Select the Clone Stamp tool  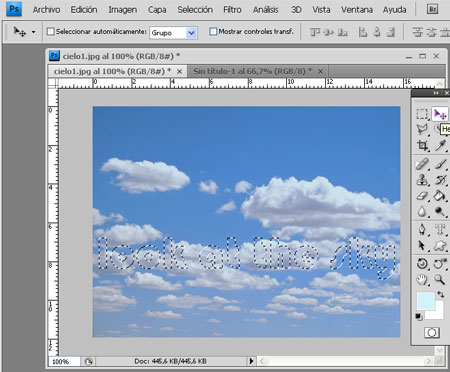click(422, 180)
